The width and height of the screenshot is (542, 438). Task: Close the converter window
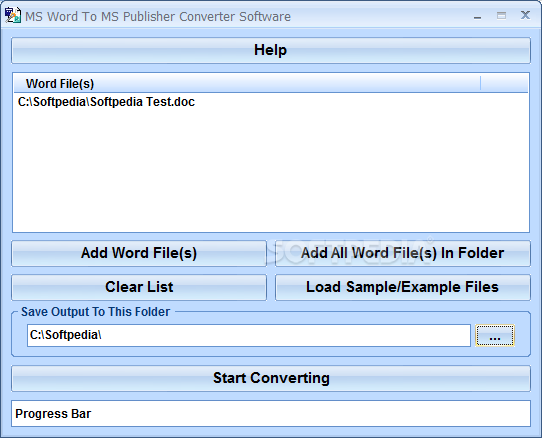coord(525,15)
